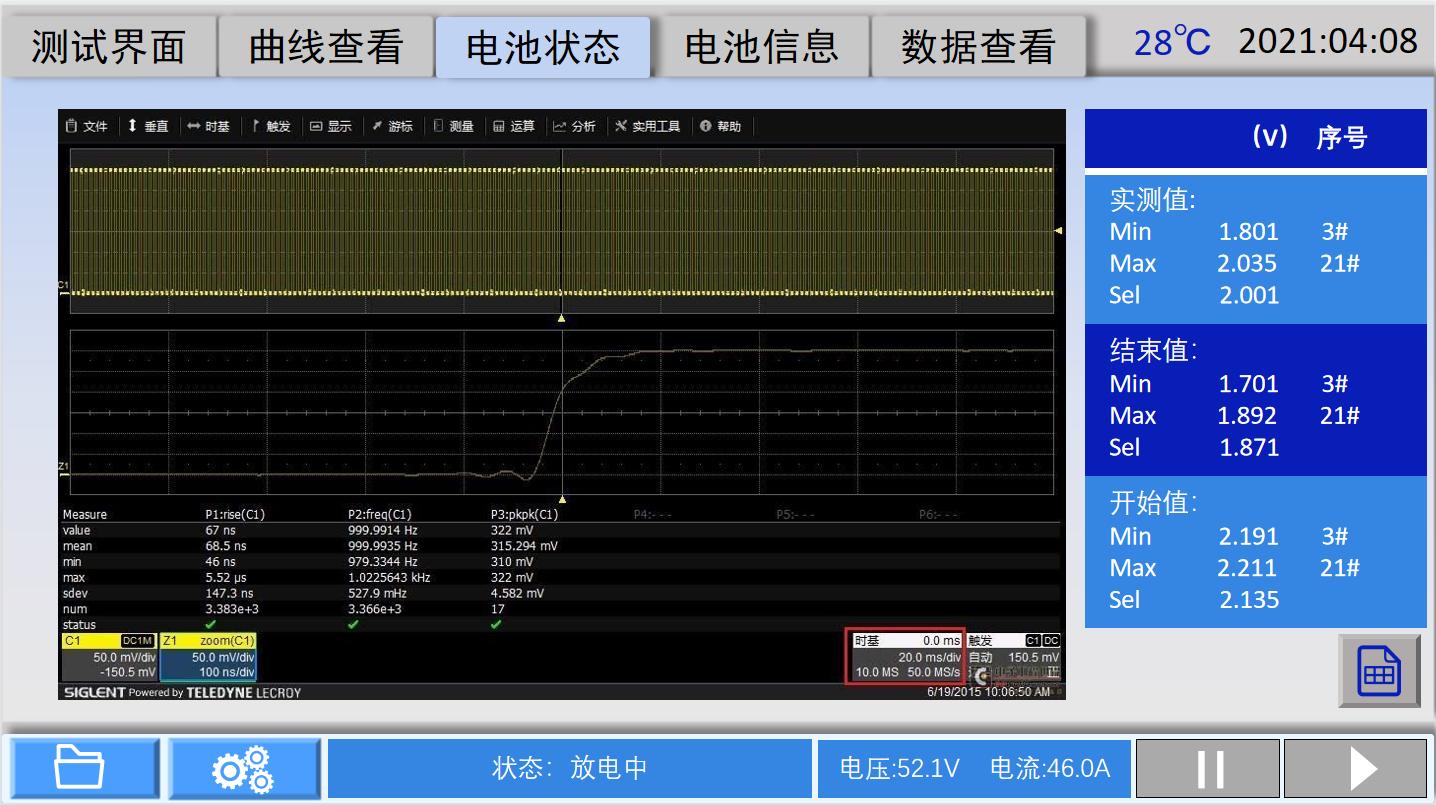Open the folder icon button

80,768
